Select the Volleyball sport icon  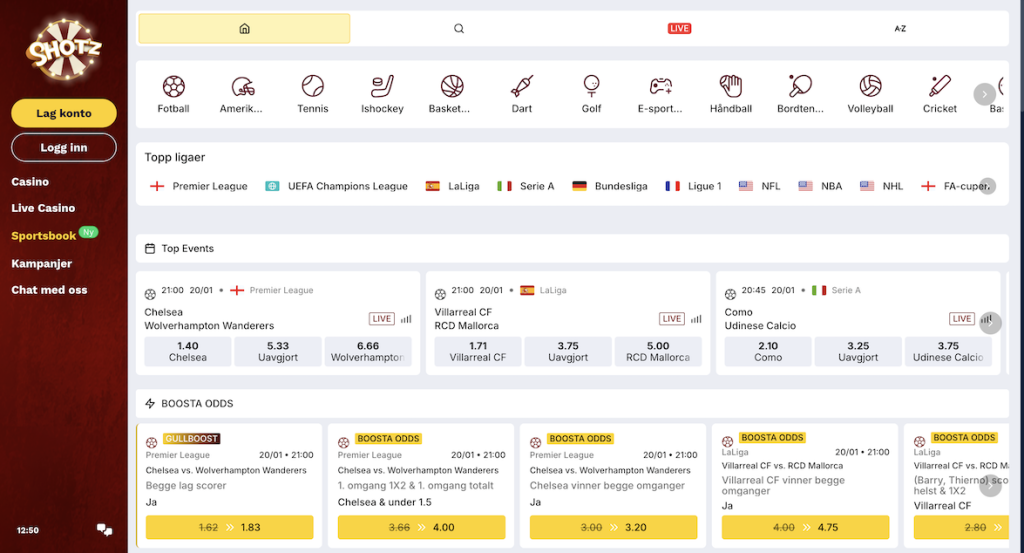pyautogui.click(x=871, y=86)
